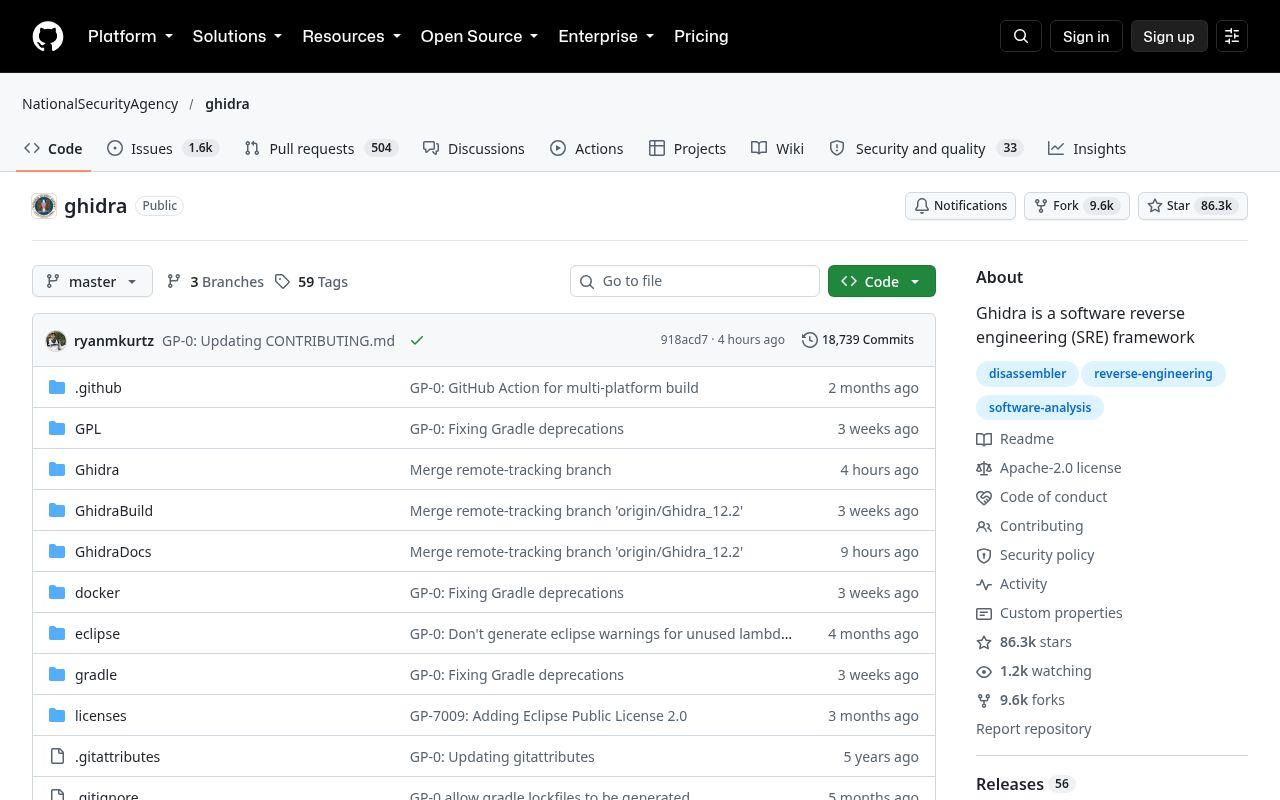The image size is (1280, 800).
Task: Open the master branch selector
Action: click(x=92, y=281)
